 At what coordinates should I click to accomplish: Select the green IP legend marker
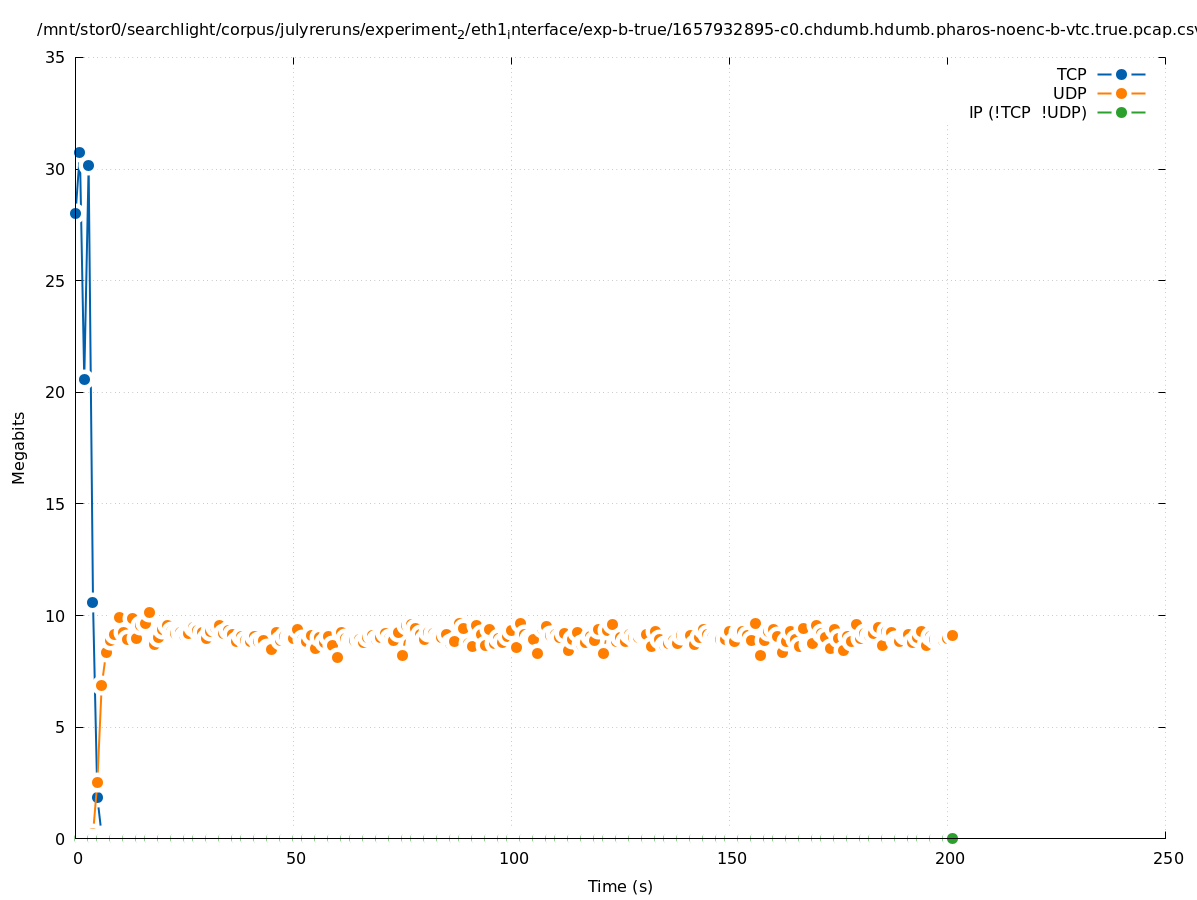1121,112
